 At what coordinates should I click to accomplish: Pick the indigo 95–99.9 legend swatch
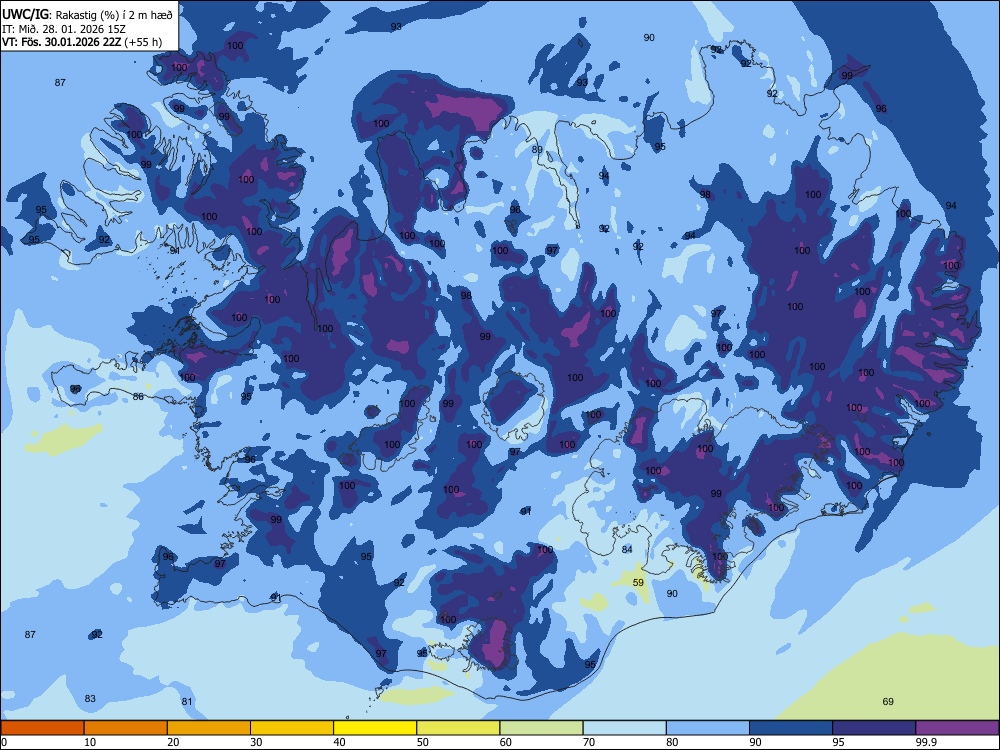(874, 728)
